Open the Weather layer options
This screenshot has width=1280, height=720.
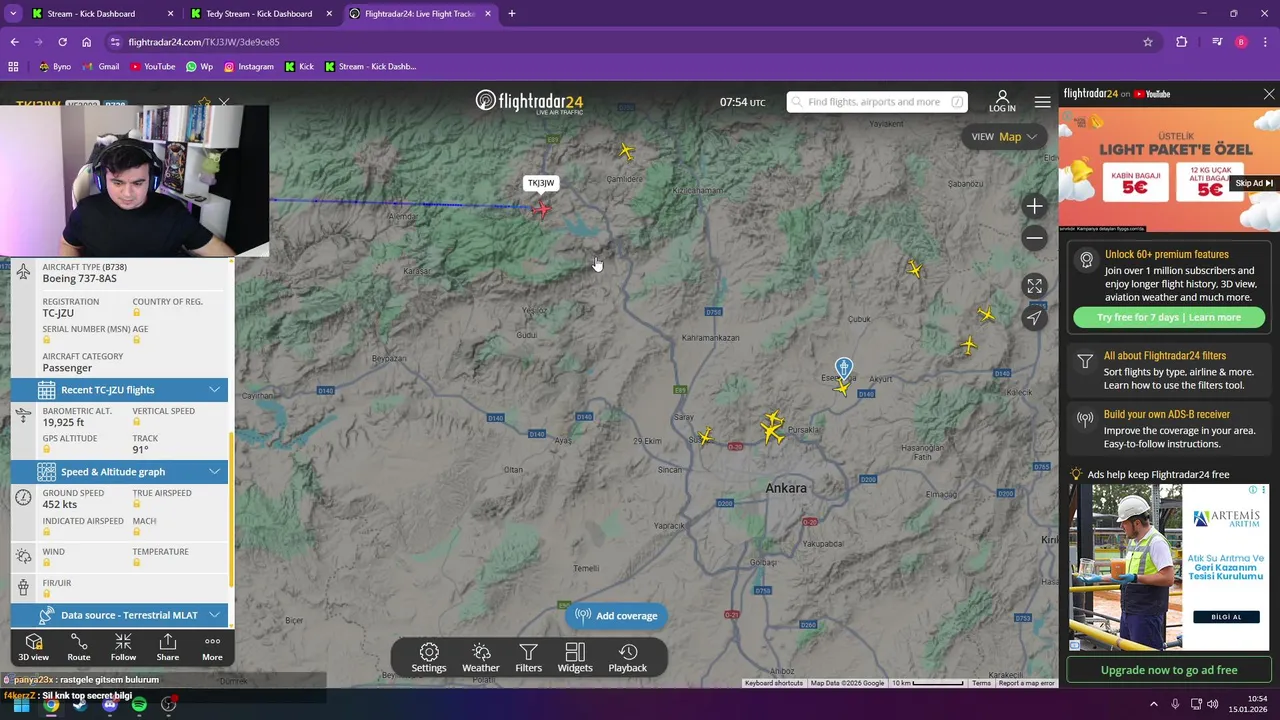[480, 658]
